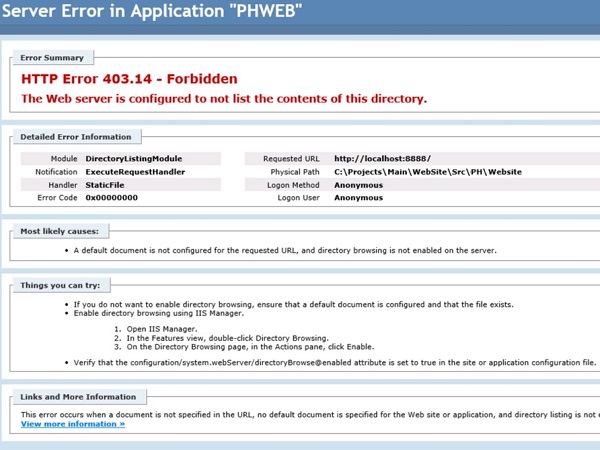The height and width of the screenshot is (450, 600).
Task: Click the 'Logon User' field label
Action: click(x=298, y=198)
